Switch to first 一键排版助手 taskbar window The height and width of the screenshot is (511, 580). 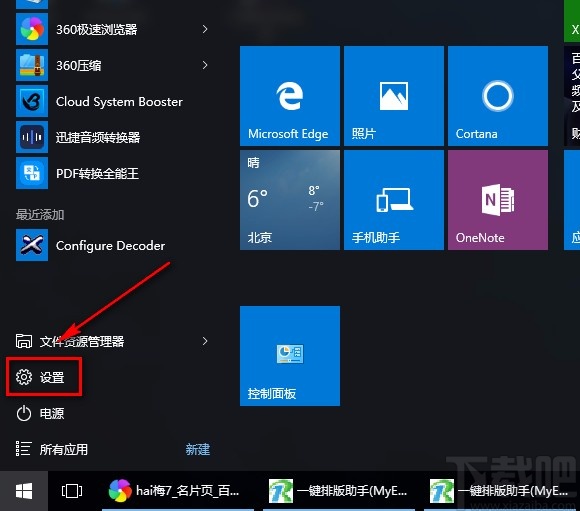pyautogui.click(x=339, y=491)
